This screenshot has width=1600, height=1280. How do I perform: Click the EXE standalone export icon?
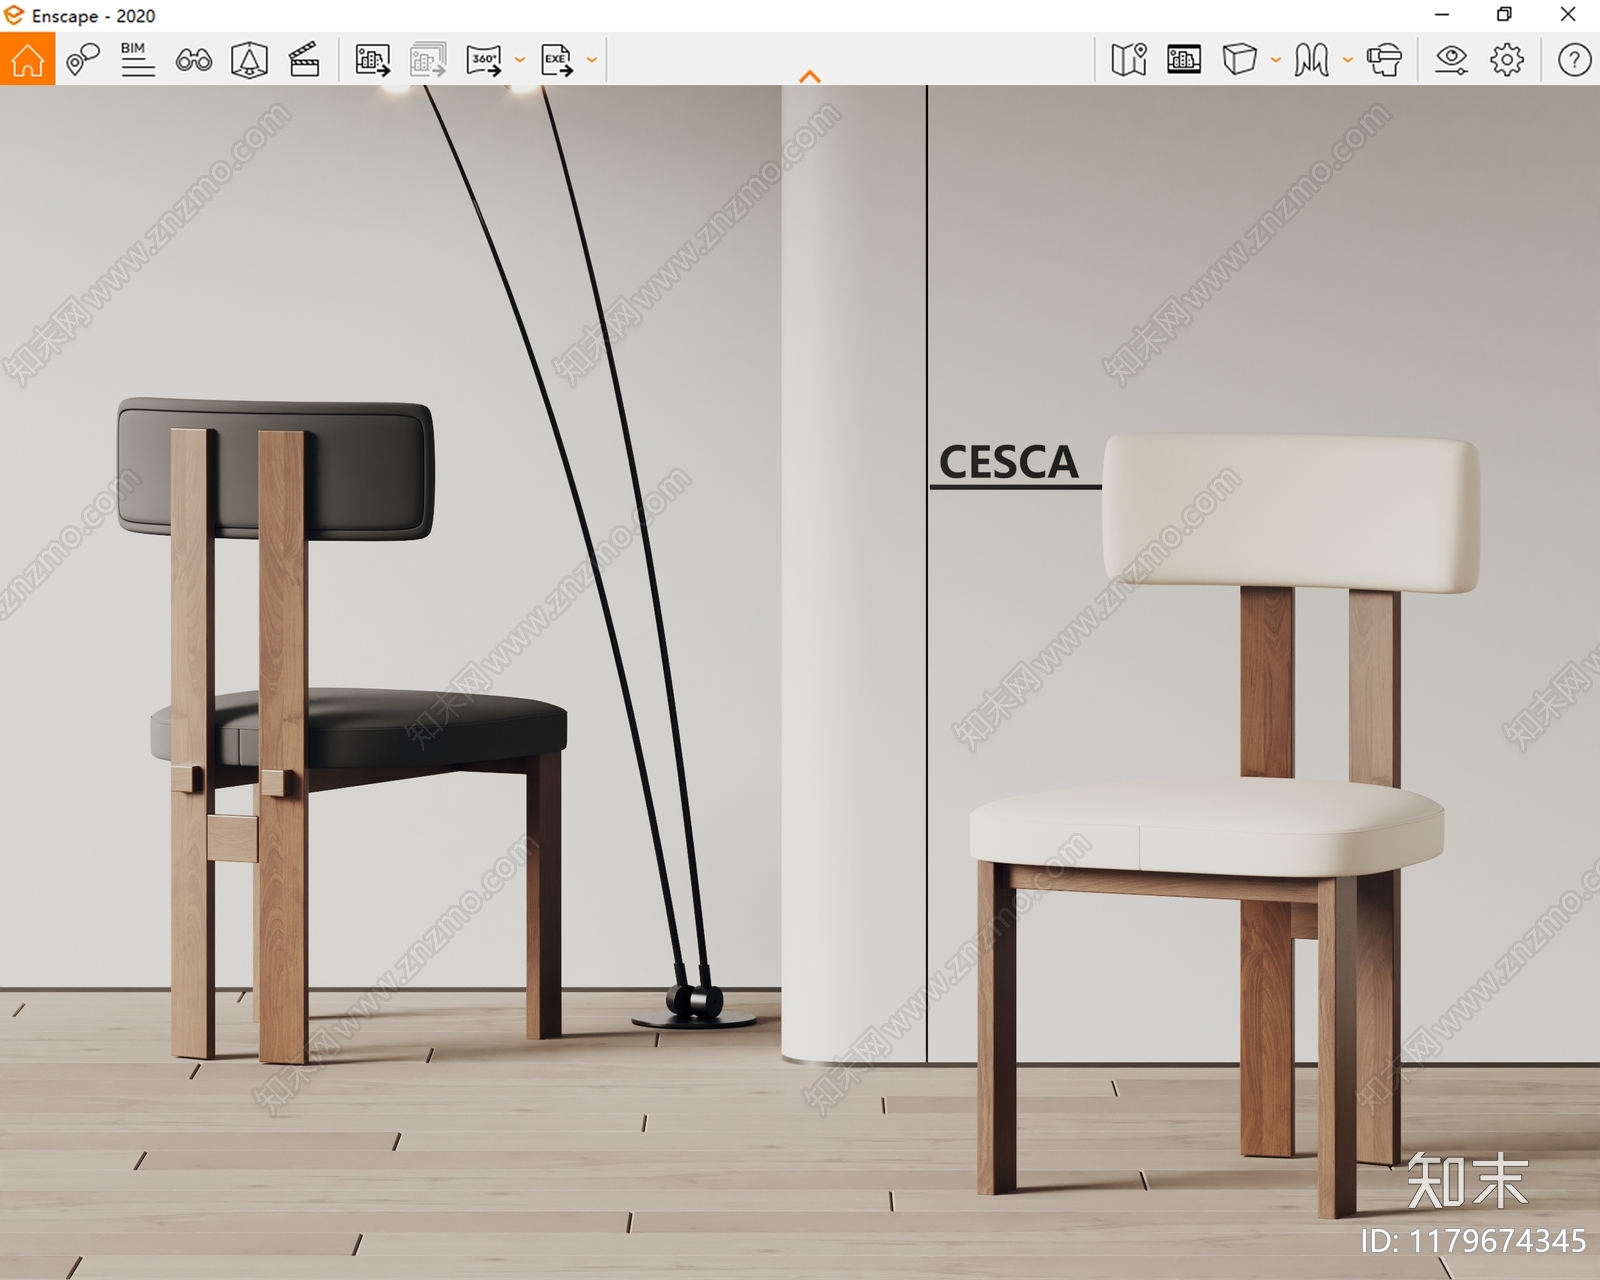(557, 60)
